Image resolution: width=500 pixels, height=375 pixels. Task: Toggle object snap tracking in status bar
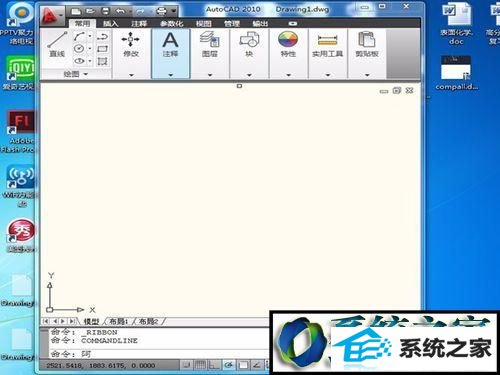click(x=257, y=365)
